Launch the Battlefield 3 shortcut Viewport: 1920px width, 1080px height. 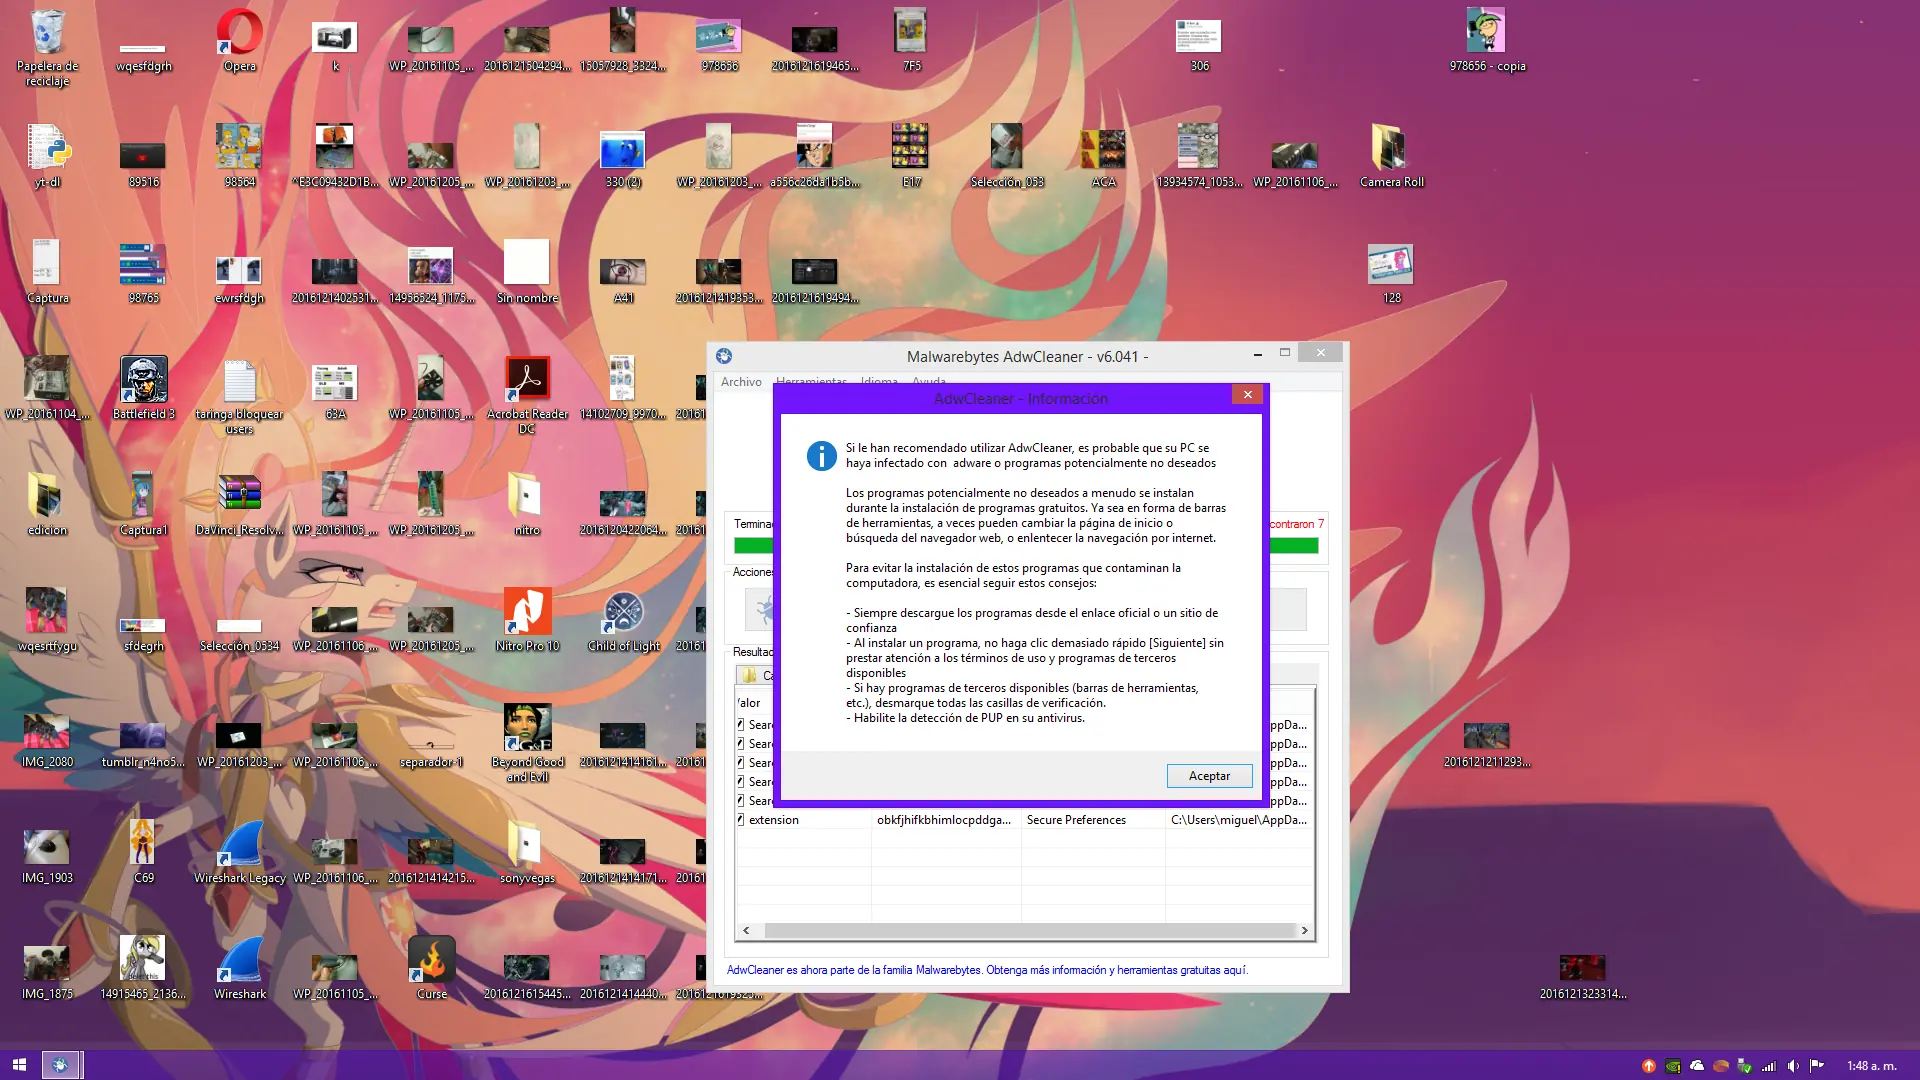point(143,388)
